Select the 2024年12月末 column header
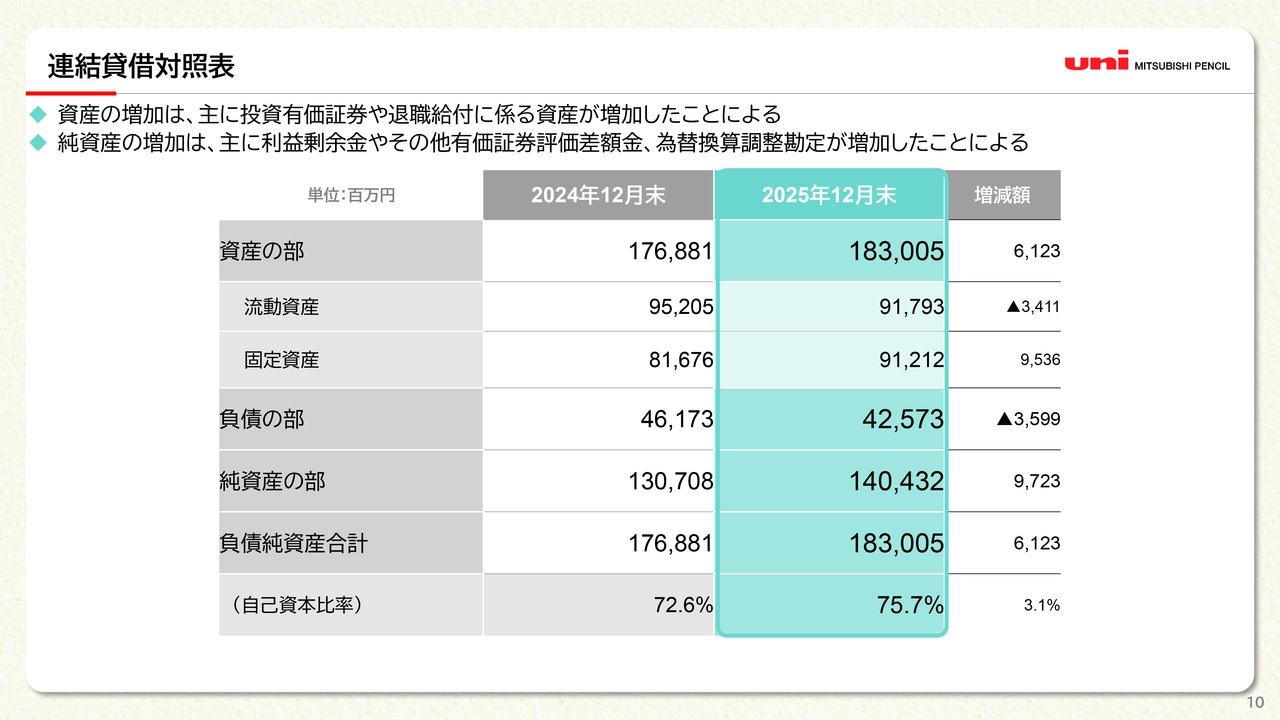 pyautogui.click(x=598, y=195)
